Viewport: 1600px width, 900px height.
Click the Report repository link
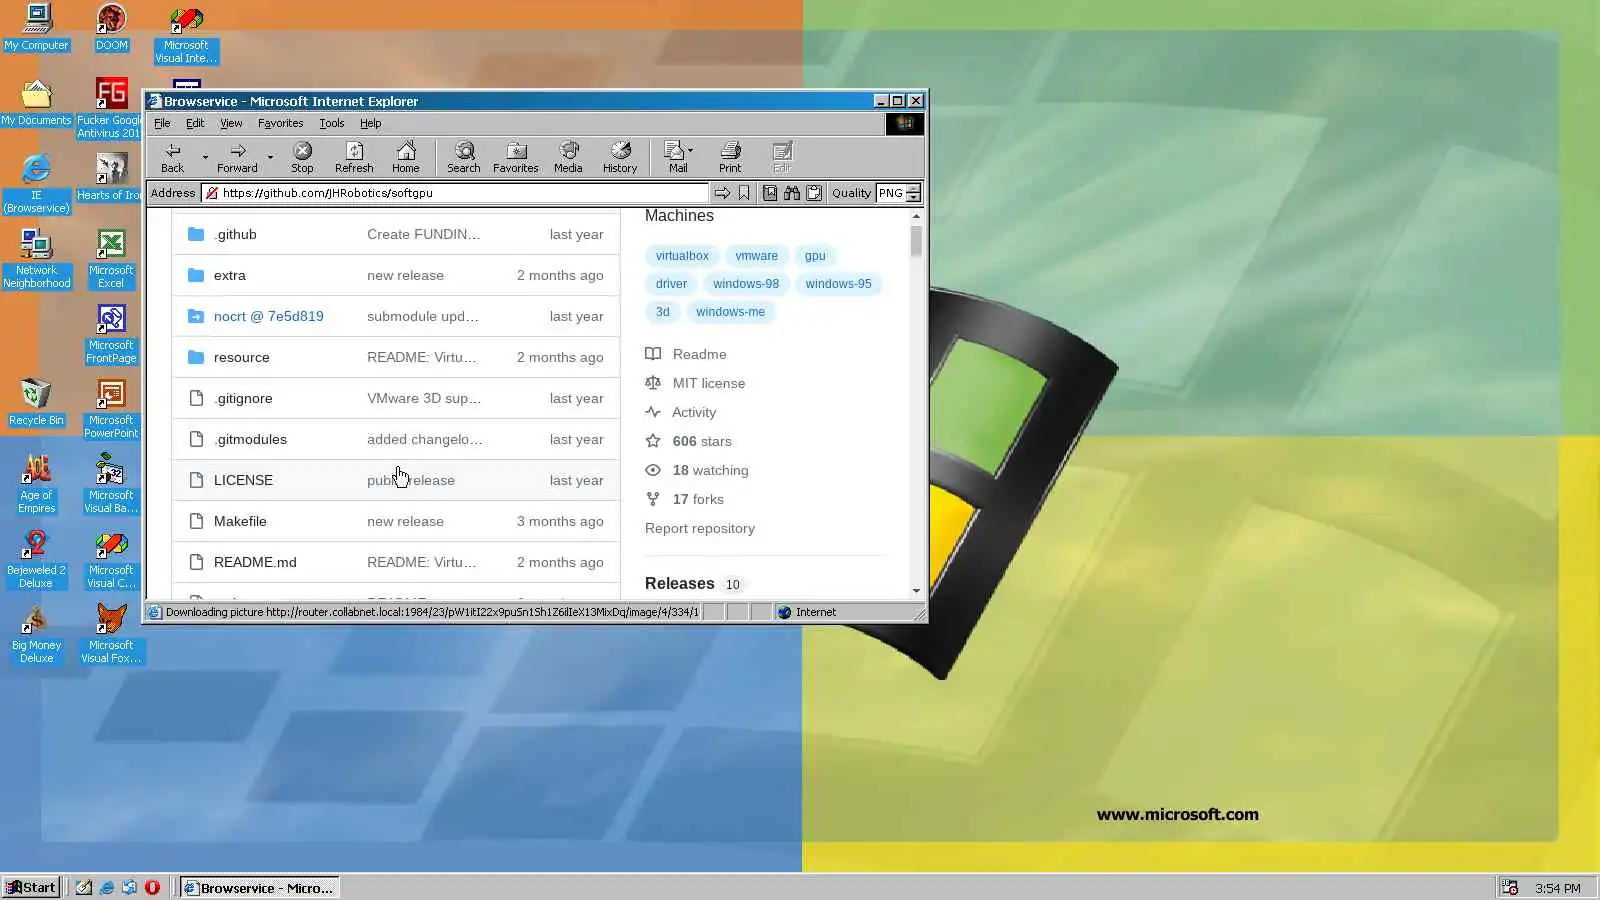click(x=700, y=528)
